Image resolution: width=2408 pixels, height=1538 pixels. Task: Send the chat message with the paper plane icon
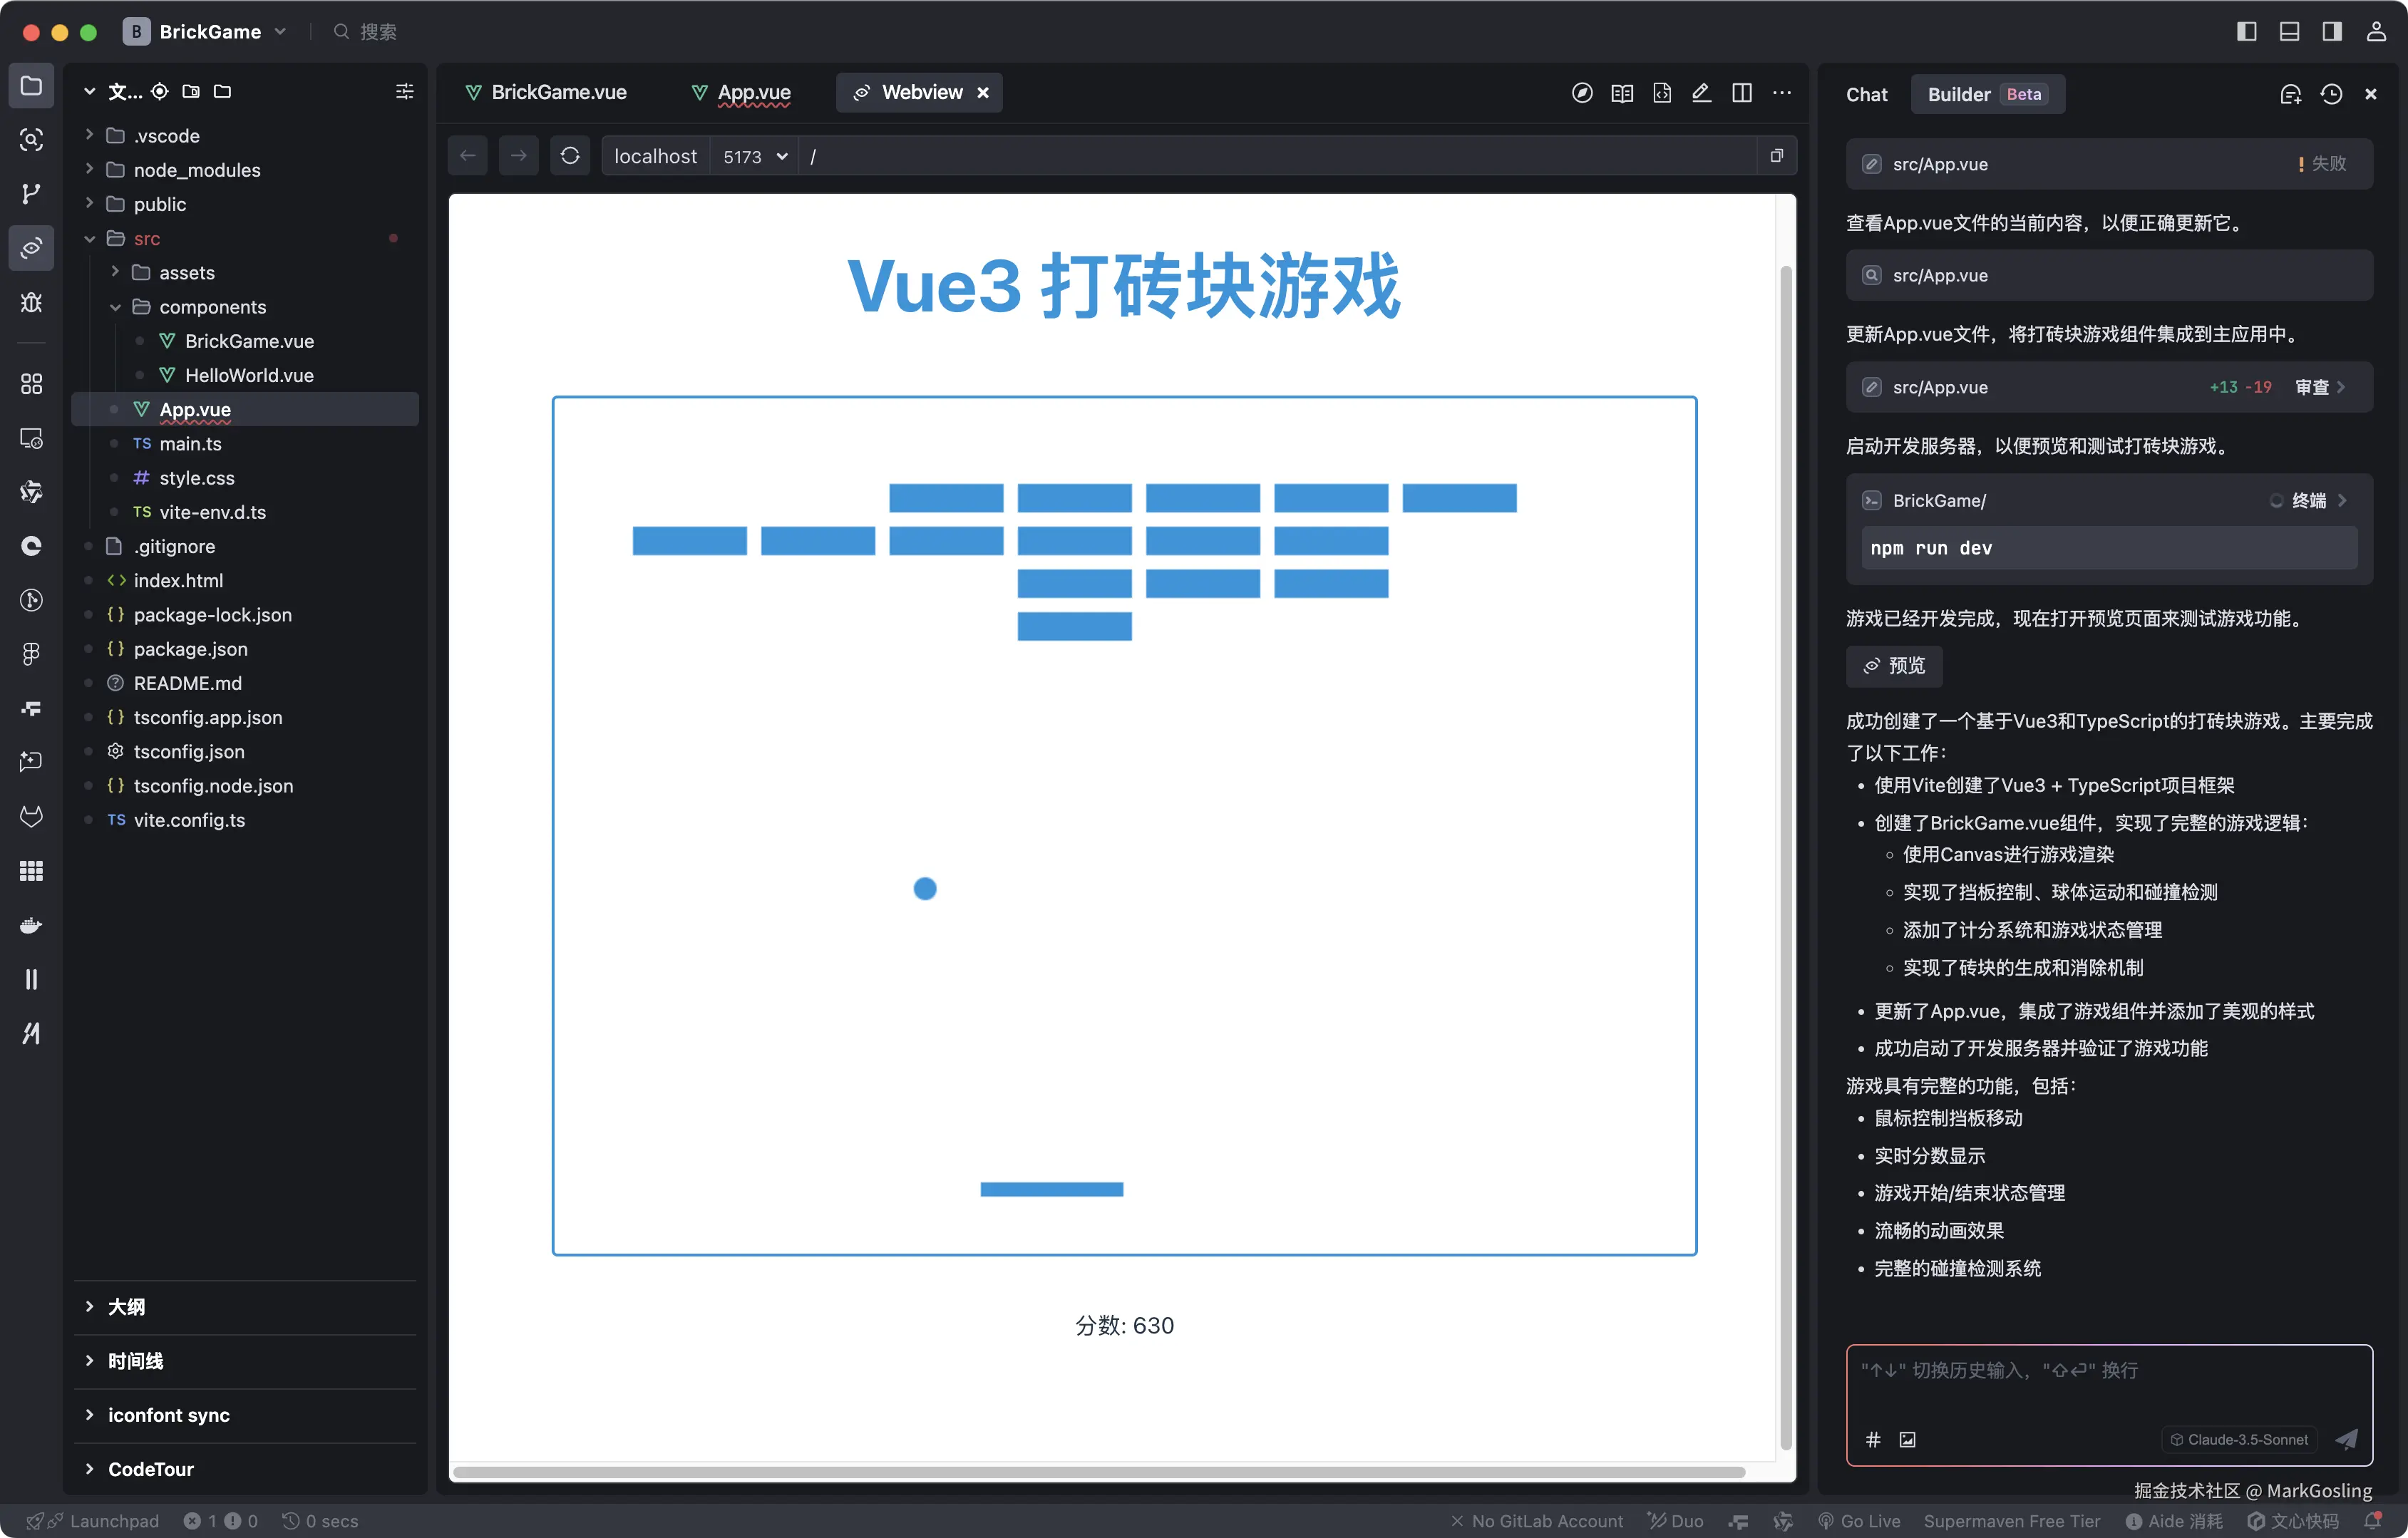click(x=2347, y=1440)
